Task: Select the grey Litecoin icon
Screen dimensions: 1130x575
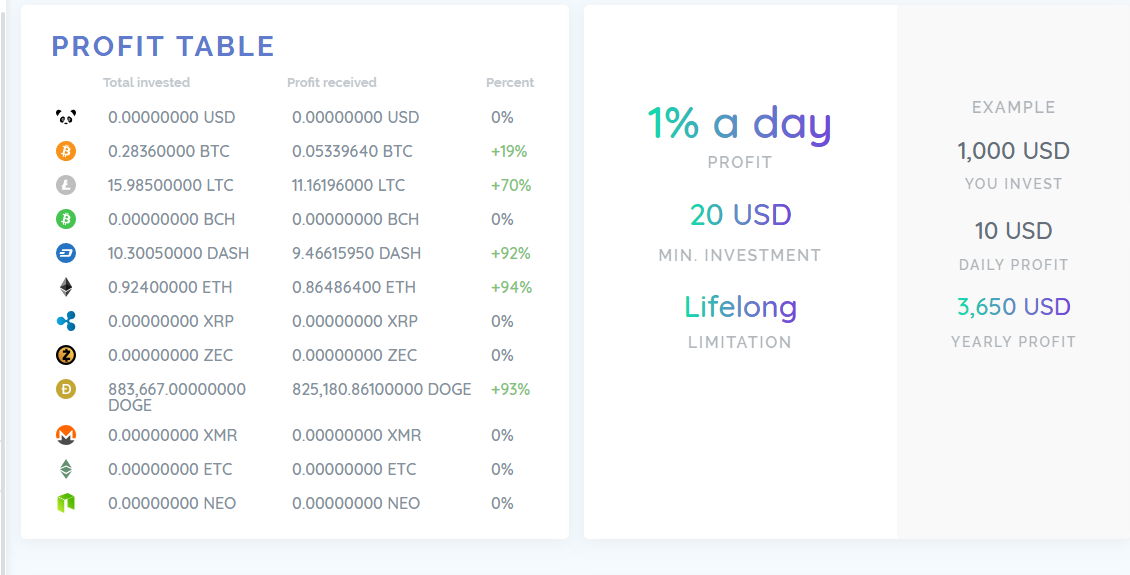Action: click(66, 185)
